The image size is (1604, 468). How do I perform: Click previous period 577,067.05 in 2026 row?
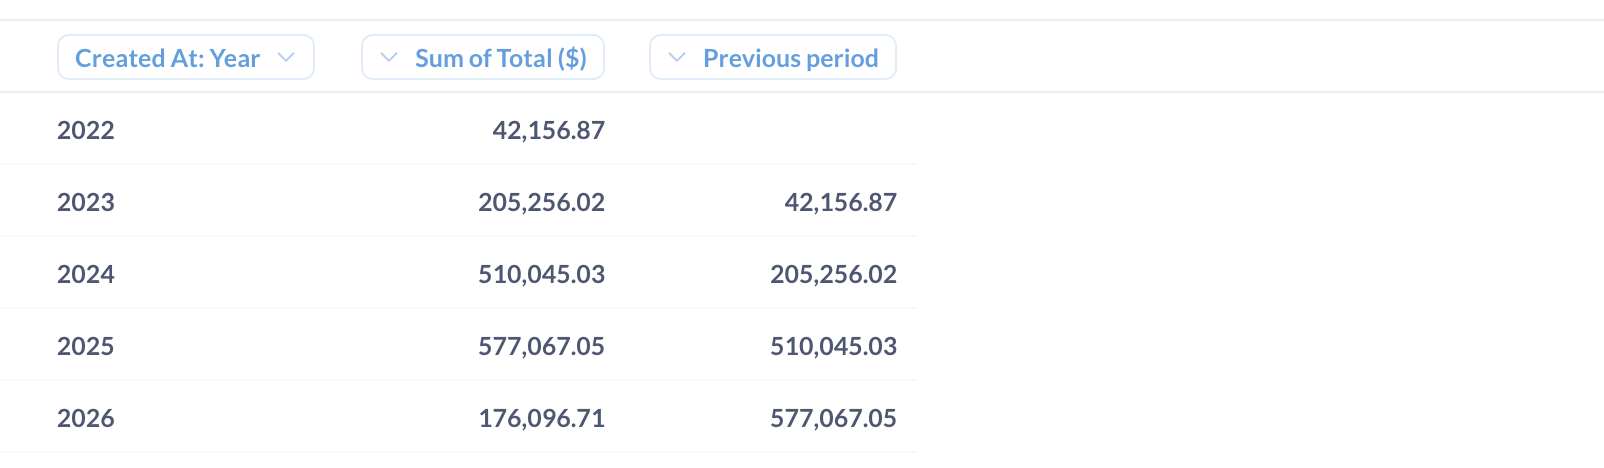click(834, 418)
